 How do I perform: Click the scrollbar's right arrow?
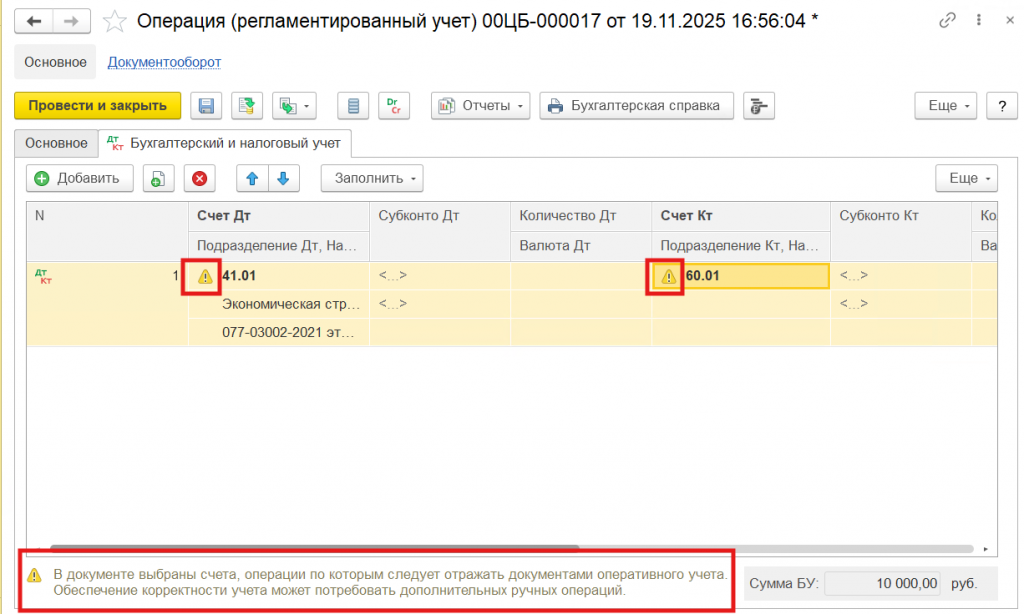(985, 549)
